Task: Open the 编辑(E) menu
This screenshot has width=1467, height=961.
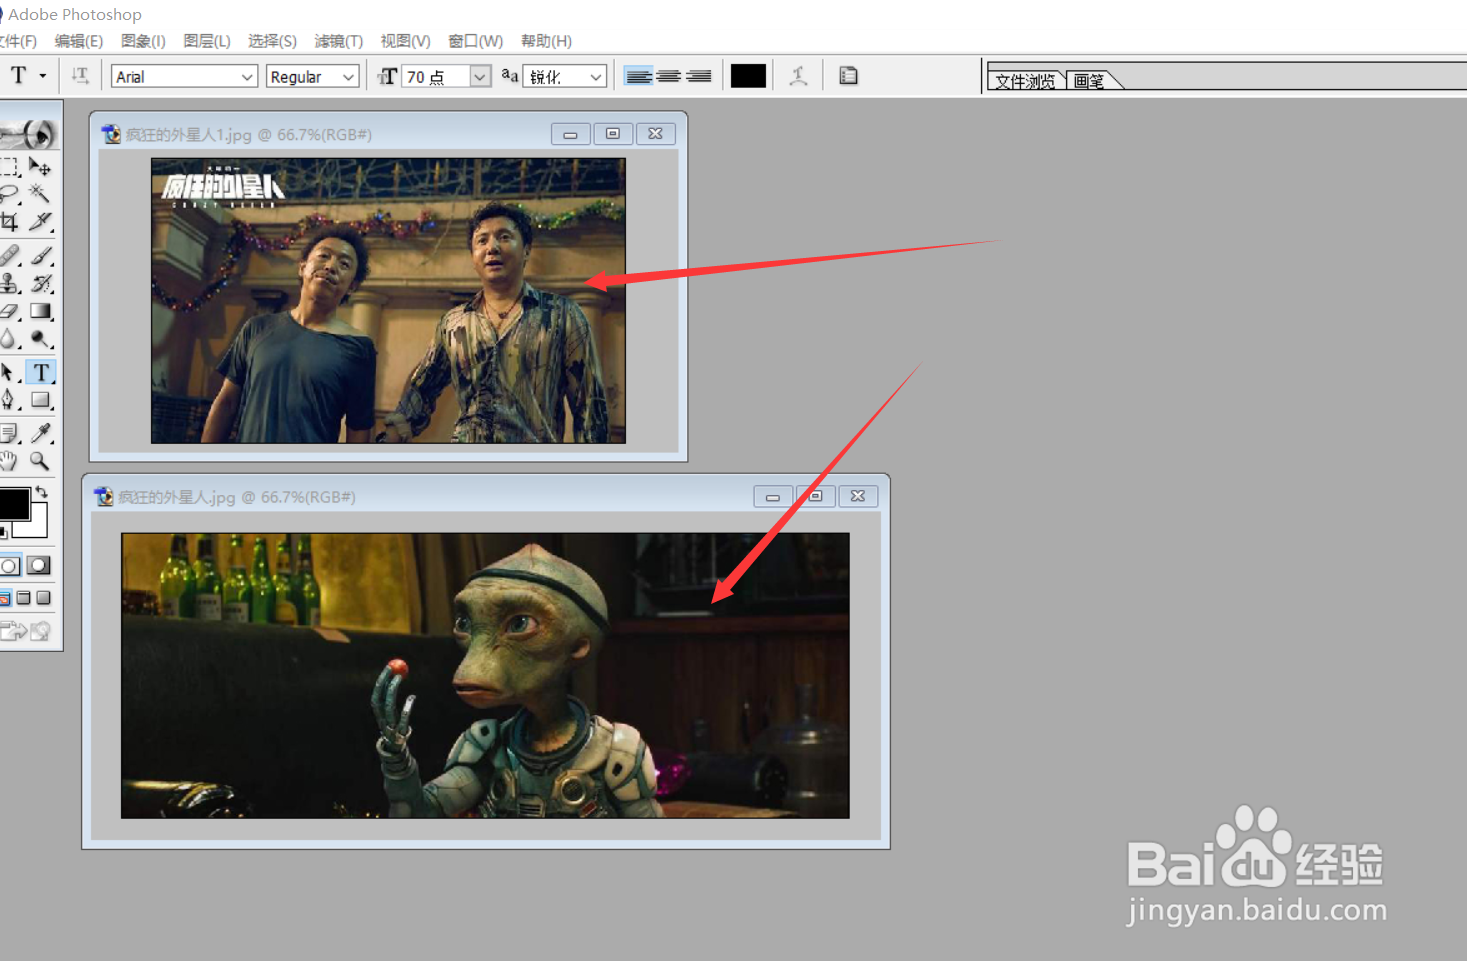Action: click(79, 41)
